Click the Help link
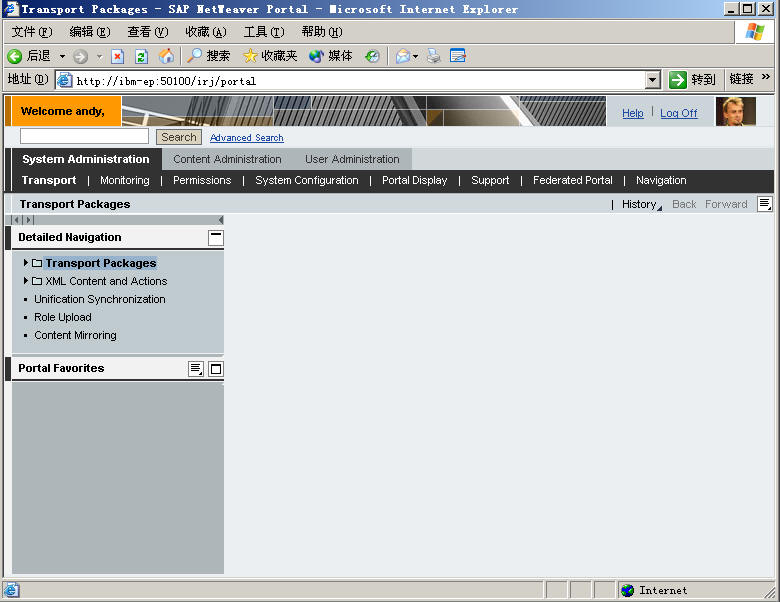Image resolution: width=780 pixels, height=602 pixels. (633, 113)
